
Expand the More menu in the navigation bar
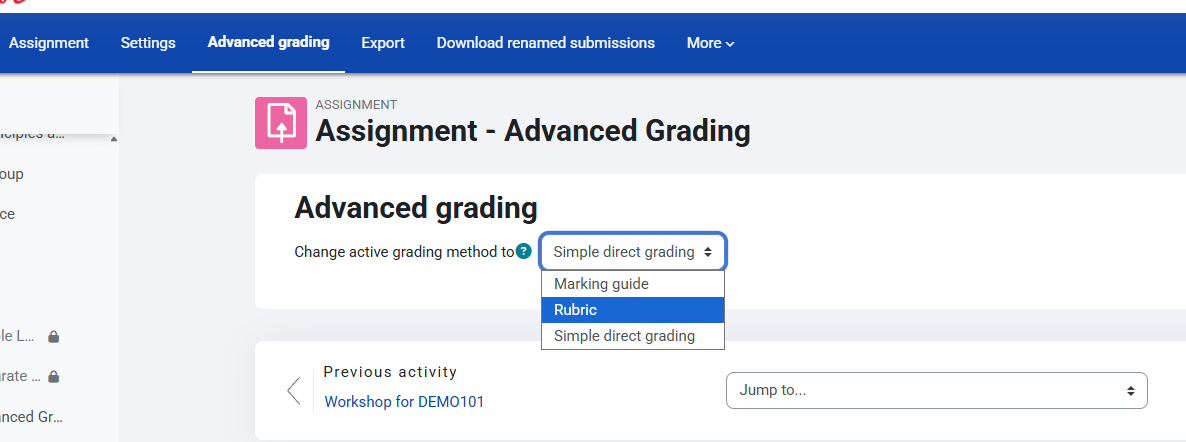coord(710,43)
